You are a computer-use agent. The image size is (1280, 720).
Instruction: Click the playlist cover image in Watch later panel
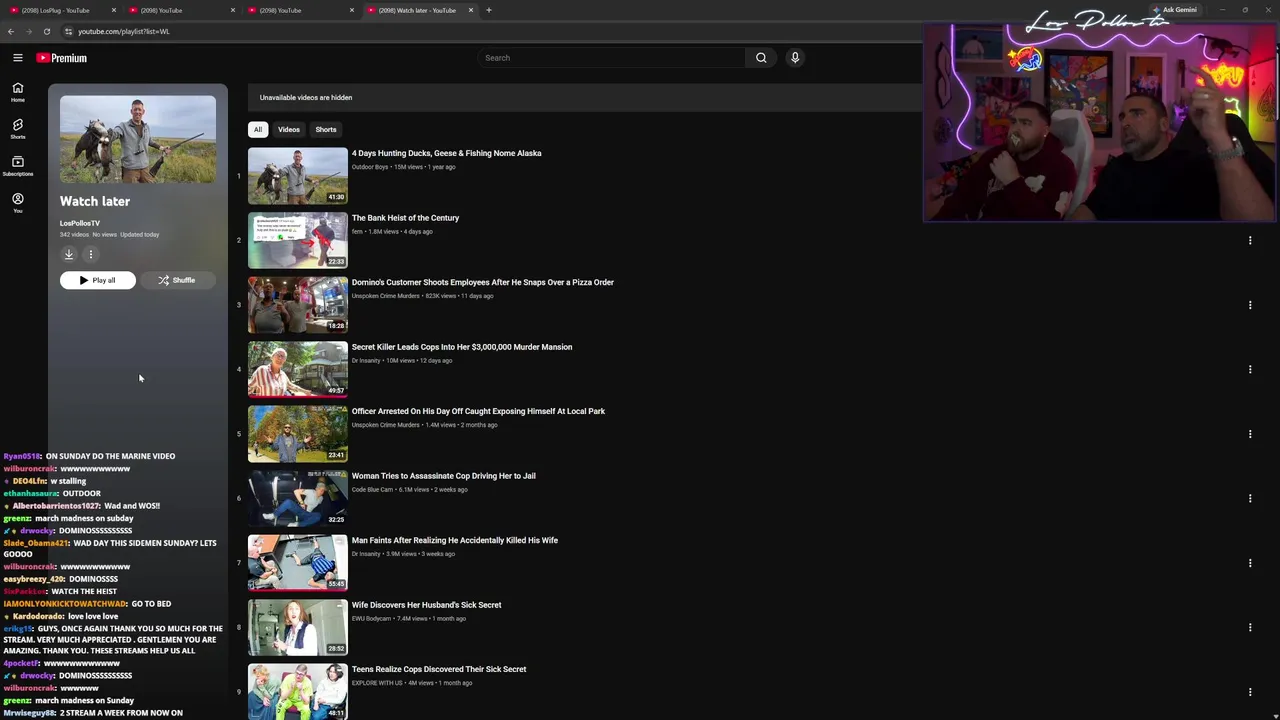pos(138,139)
